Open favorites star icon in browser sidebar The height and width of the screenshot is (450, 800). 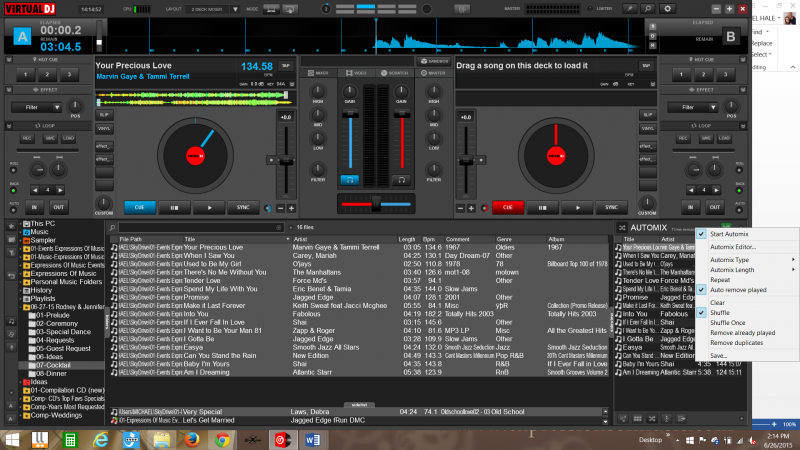[x=11, y=226]
